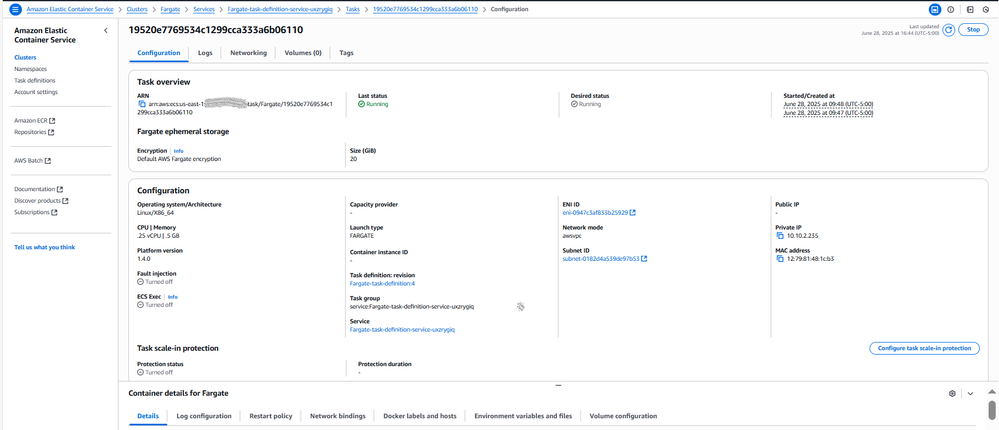Select the Details tab in container details
The height and width of the screenshot is (430, 999).
pos(148,416)
